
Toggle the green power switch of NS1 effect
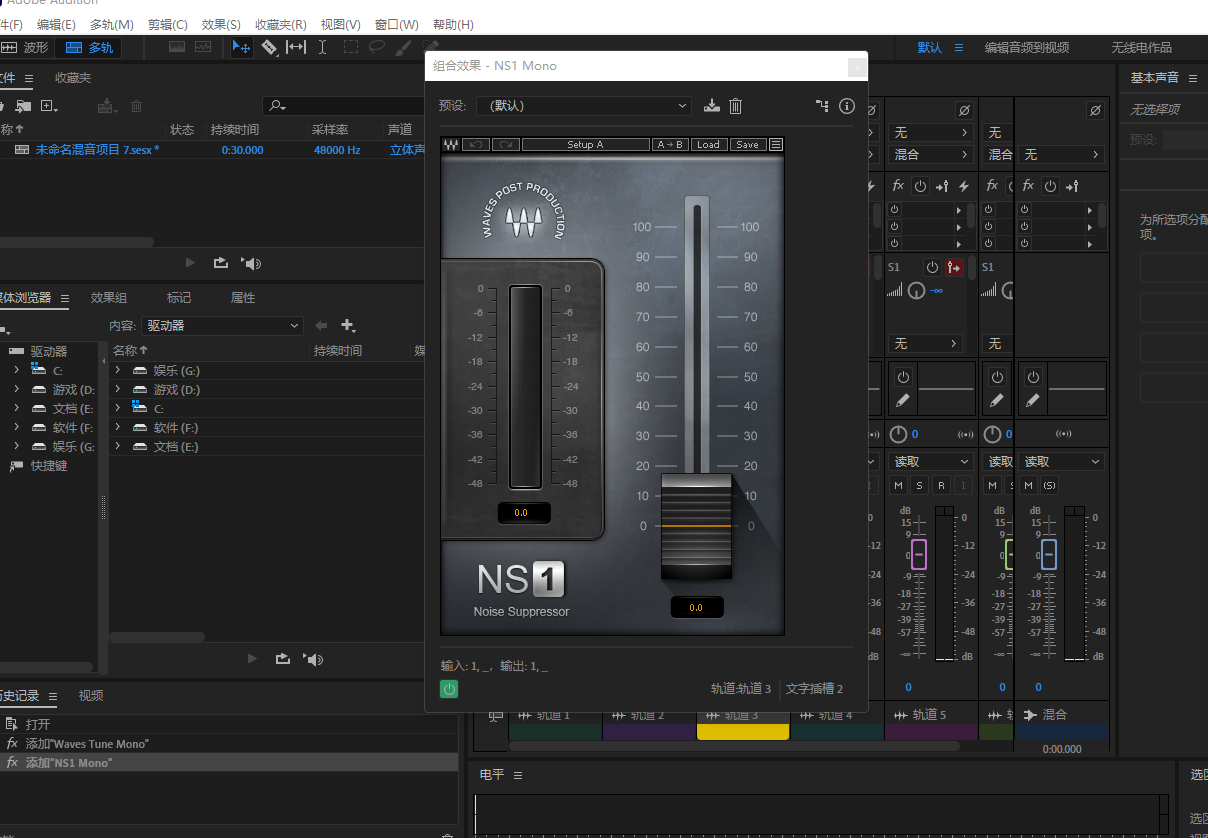(x=448, y=689)
